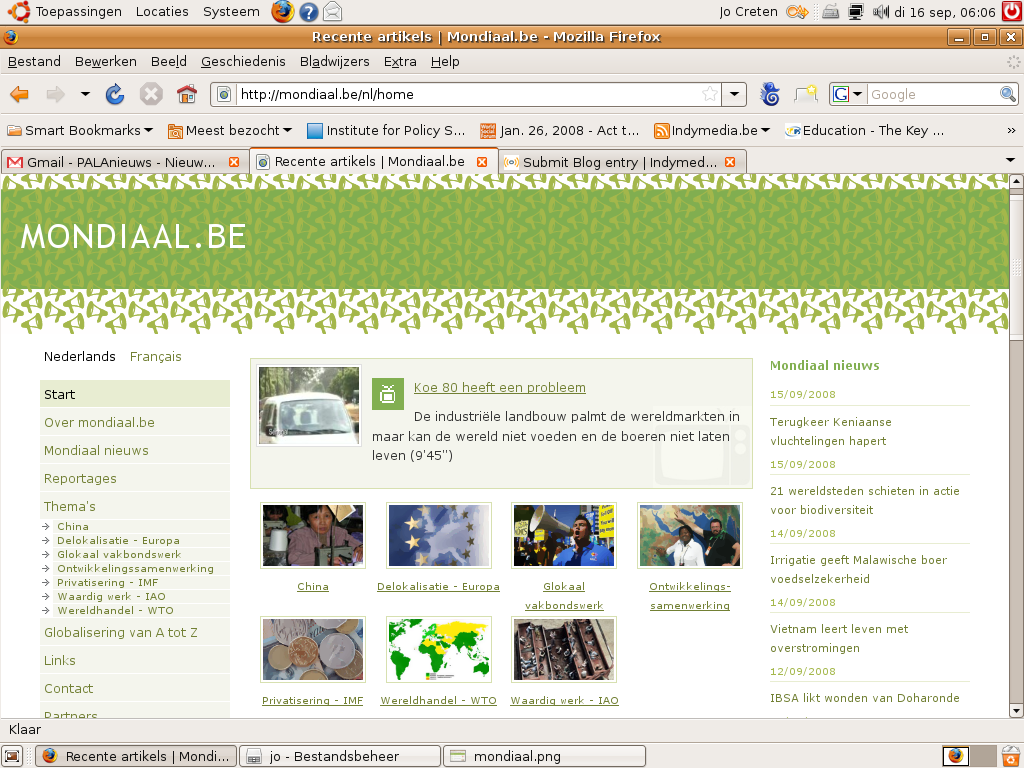Focus the URL address field
Image resolution: width=1024 pixels, height=768 pixels.
[468, 94]
